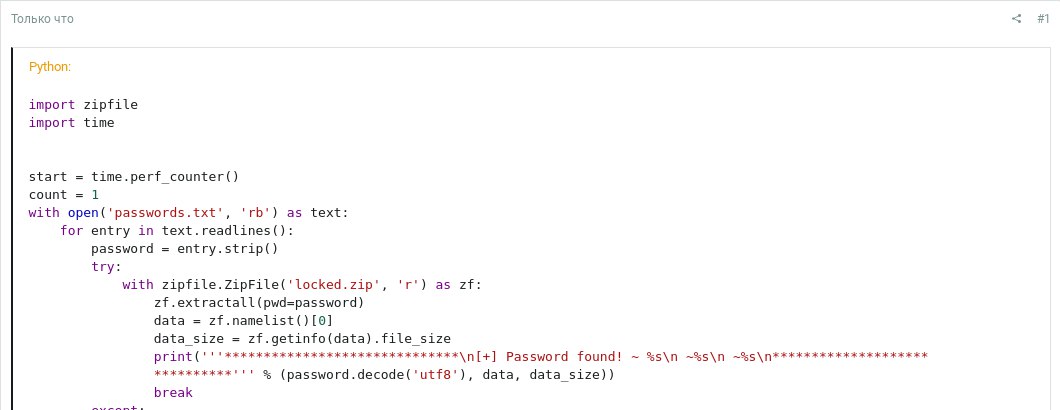Click the share icon on the post

(1016, 19)
